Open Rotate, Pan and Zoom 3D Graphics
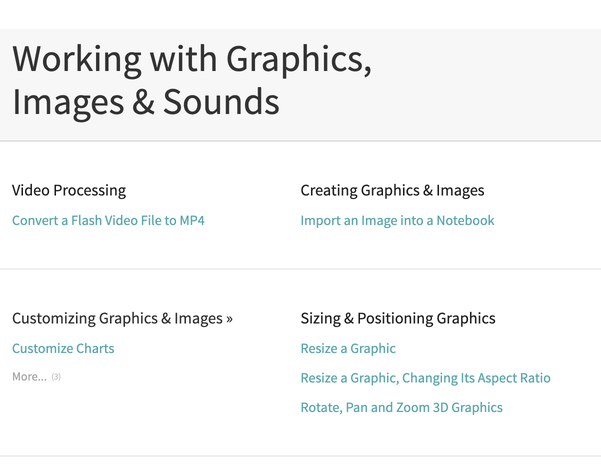 click(401, 407)
